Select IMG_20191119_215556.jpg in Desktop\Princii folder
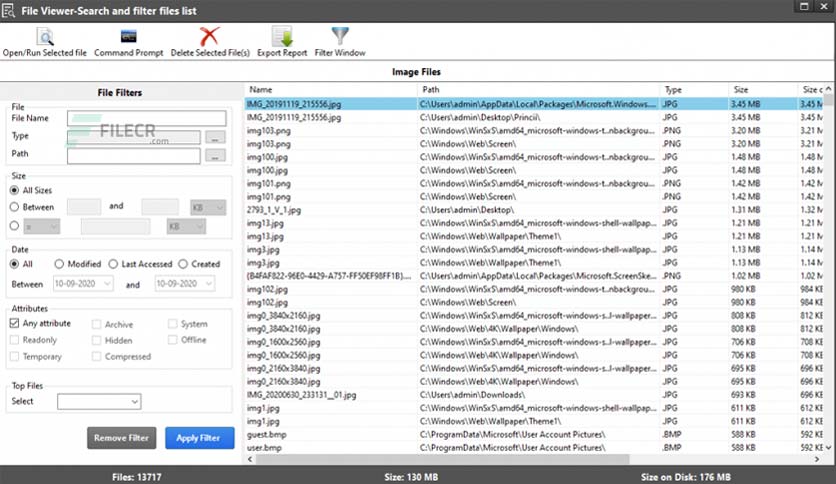 pos(534,117)
